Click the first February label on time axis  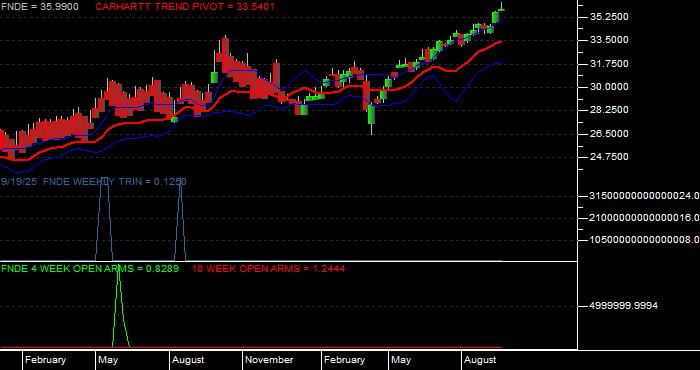click(x=45, y=360)
